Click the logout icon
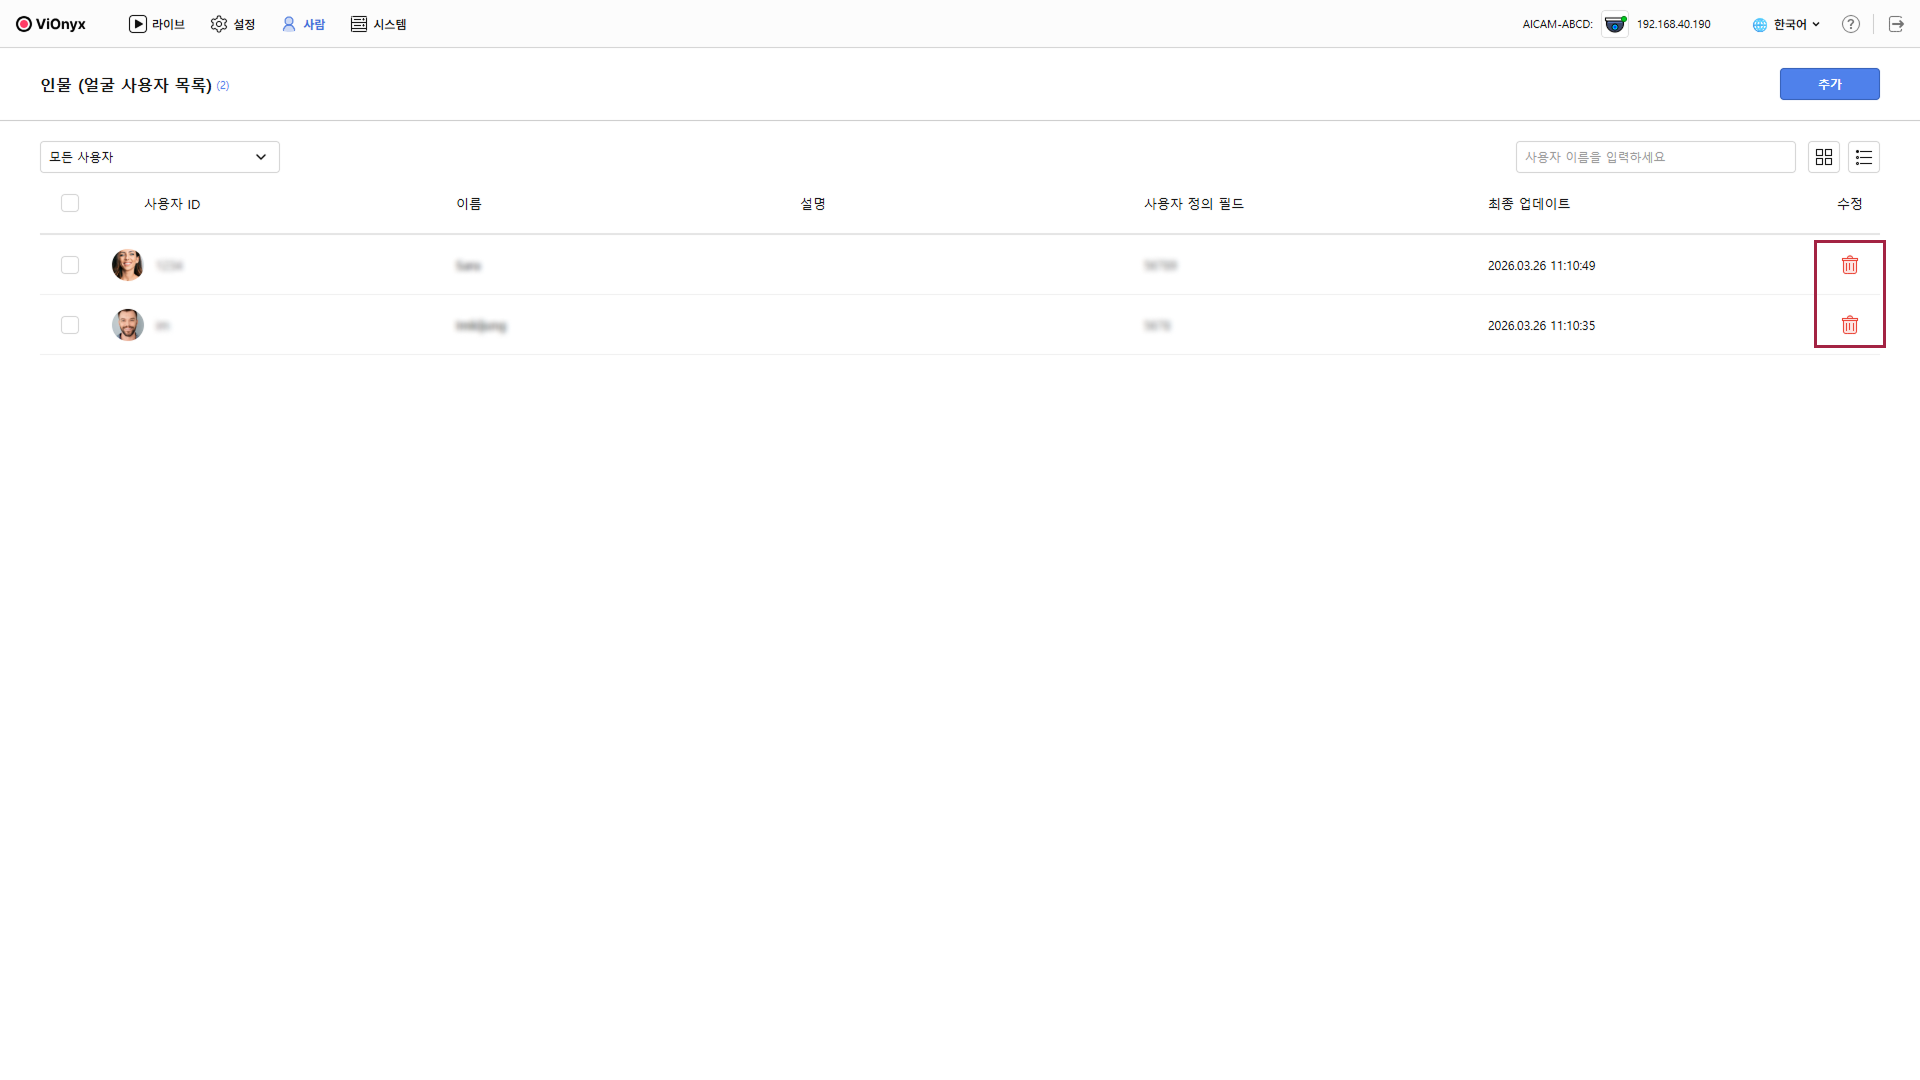This screenshot has width=1920, height=1080. tap(1895, 24)
